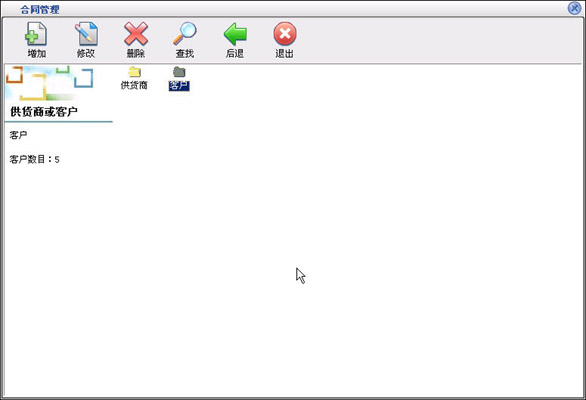
Task: Select the 修改 edit pencil icon
Action: (86, 34)
